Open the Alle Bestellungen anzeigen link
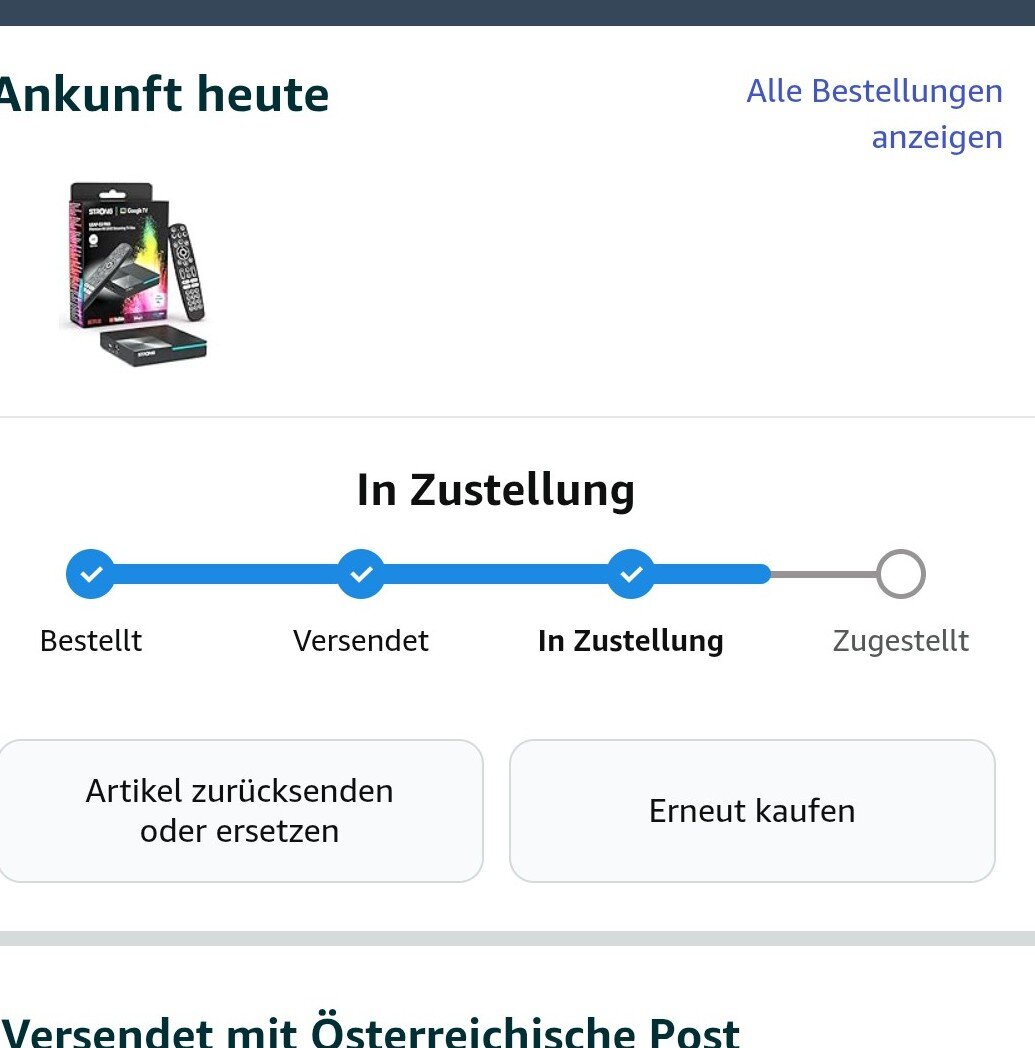The image size is (1035, 1048). (874, 114)
